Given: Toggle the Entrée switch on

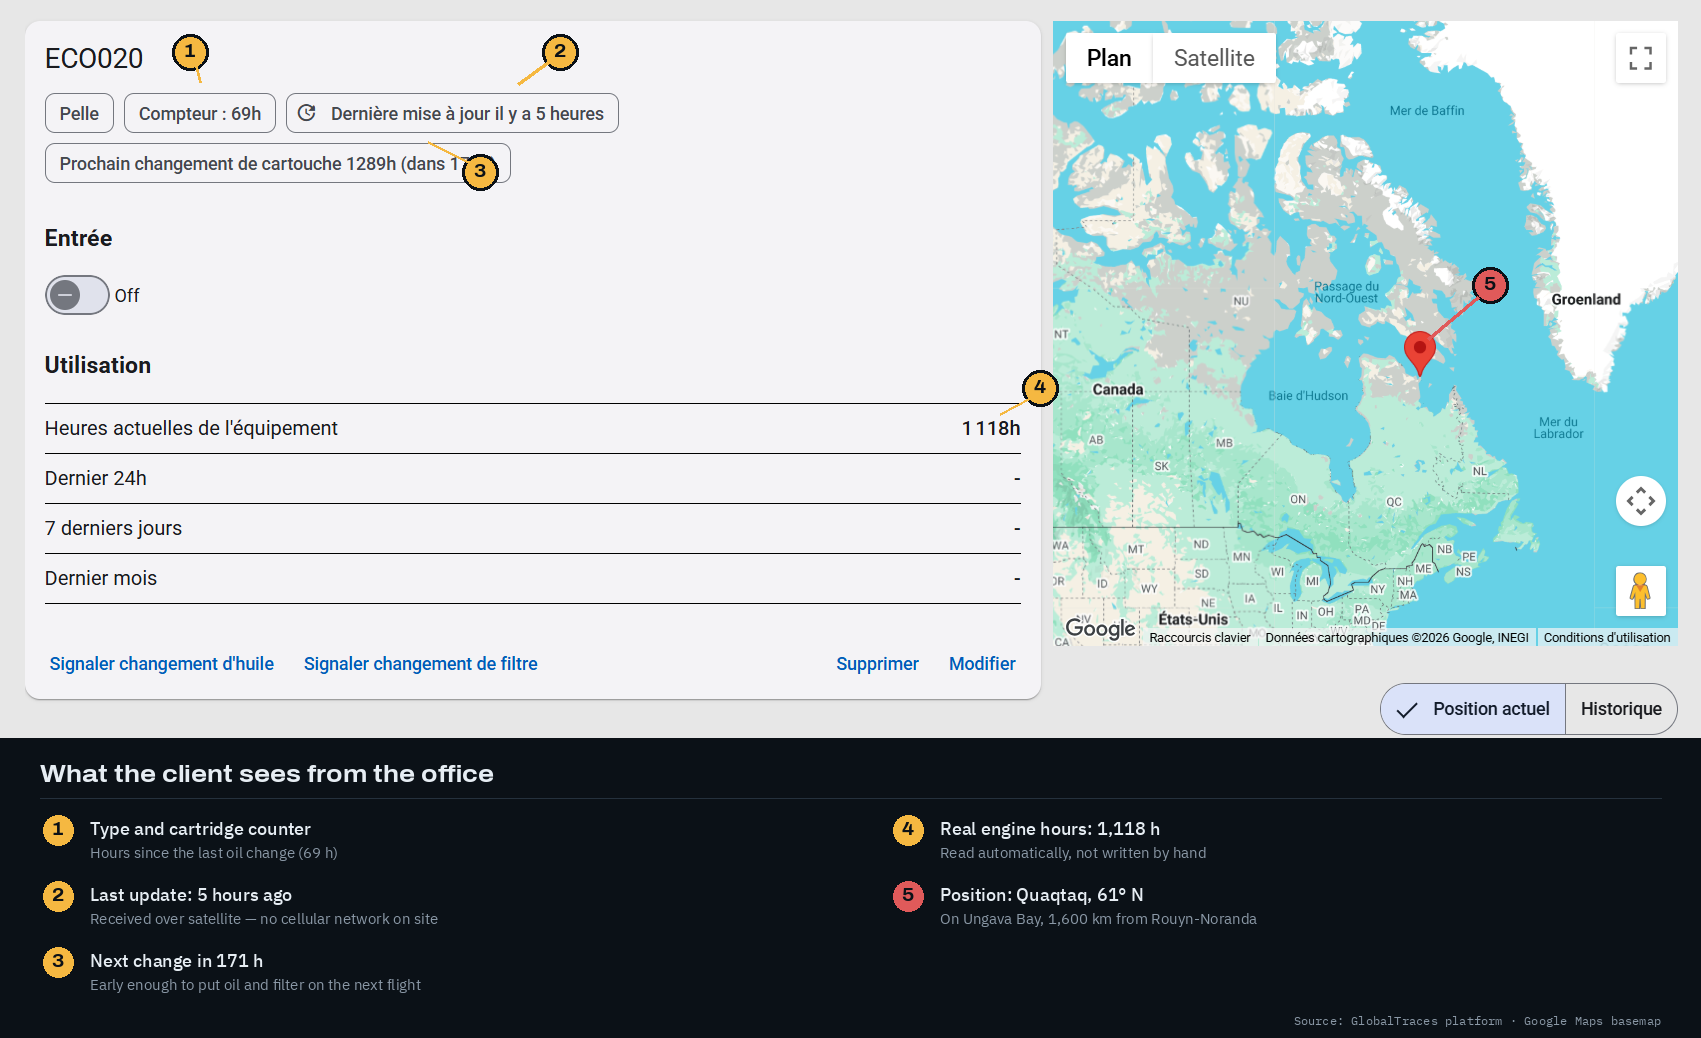Looking at the screenshot, I should [77, 295].
